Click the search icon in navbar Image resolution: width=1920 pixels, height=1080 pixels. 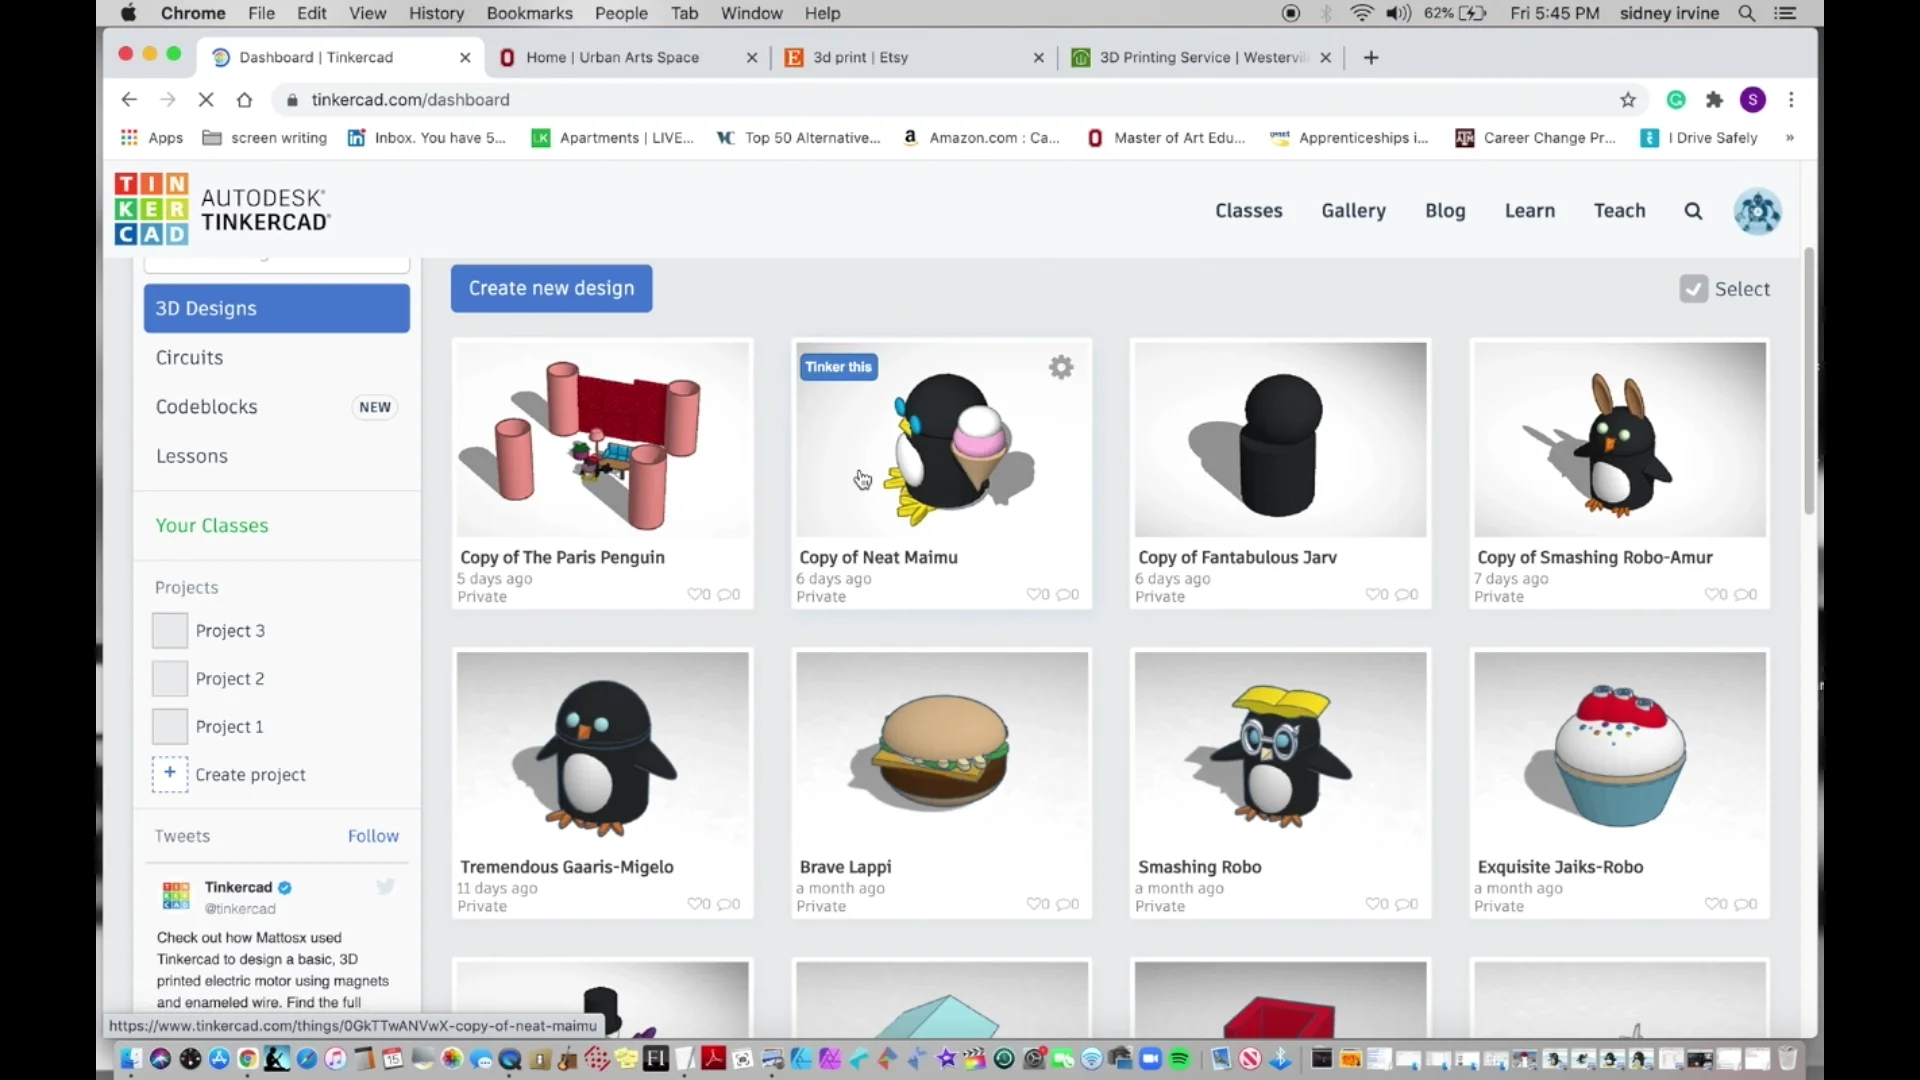tap(1693, 210)
